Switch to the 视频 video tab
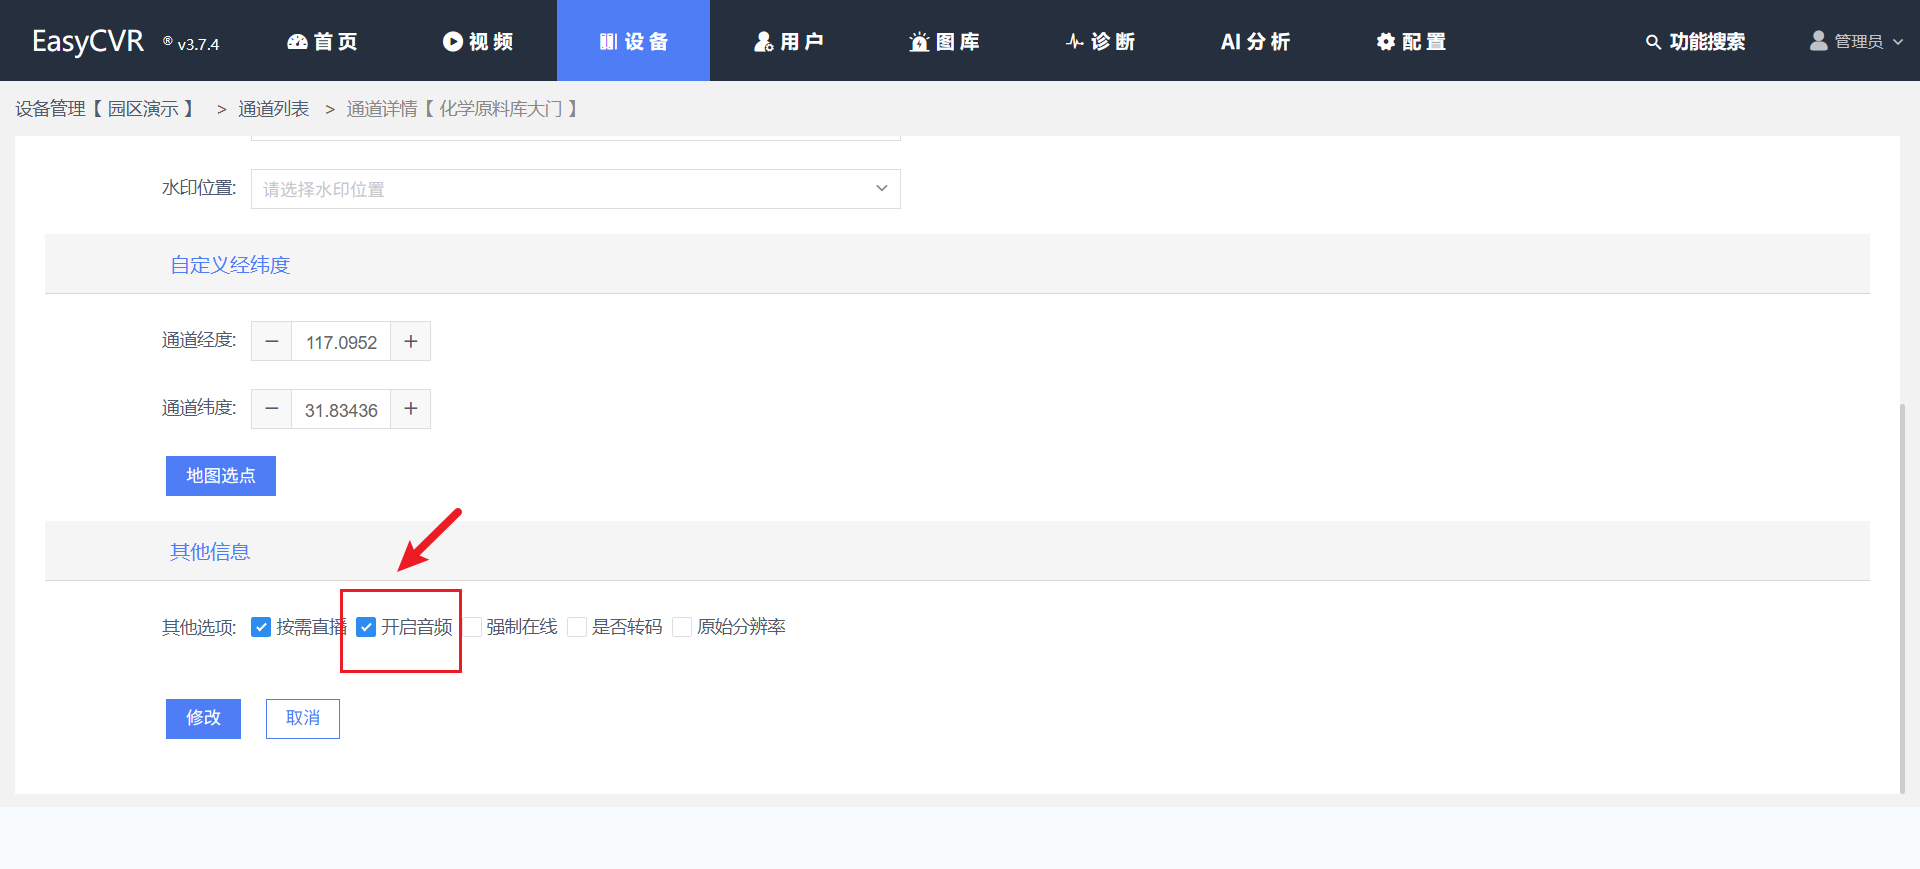Screen dimensions: 1920x869 click(478, 41)
